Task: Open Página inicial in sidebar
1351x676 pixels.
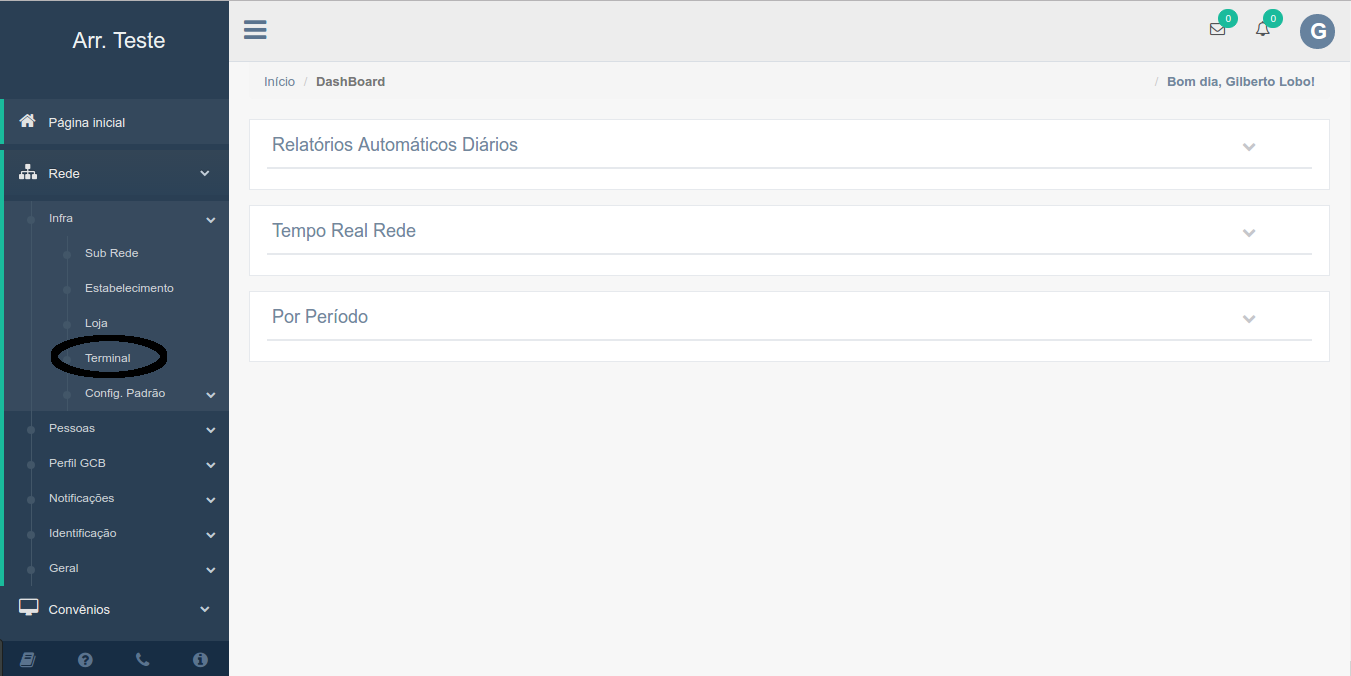Action: (x=87, y=123)
